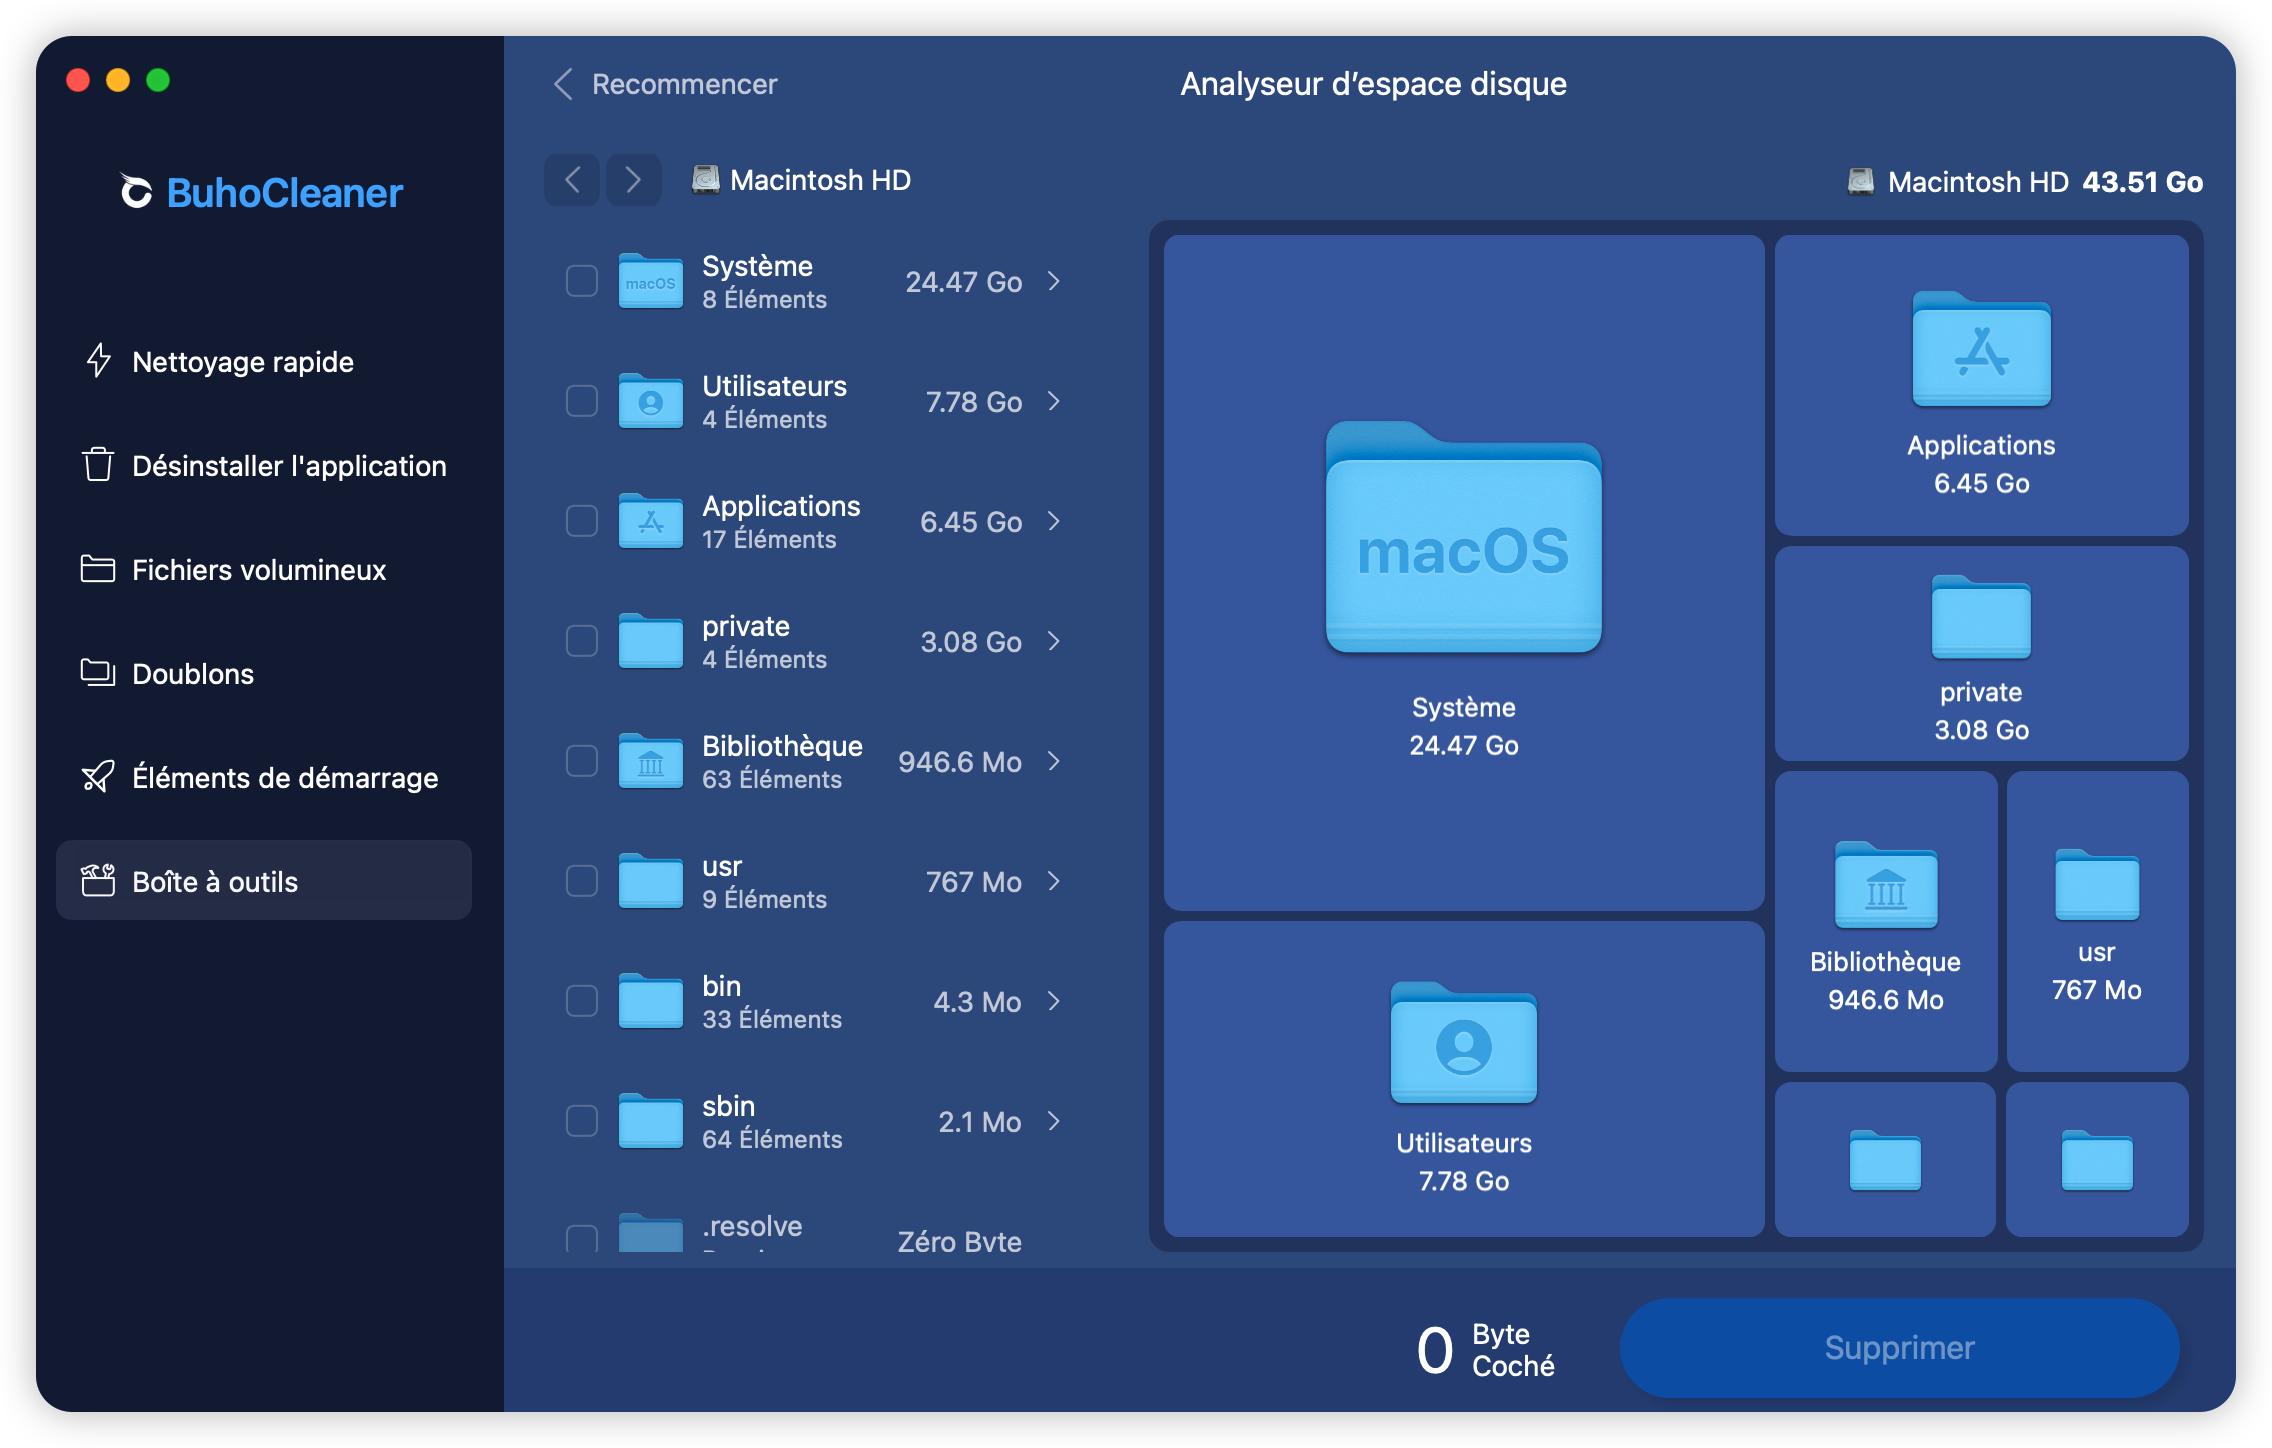Click the Bibliothèque folder icon in list
Screen dimensions: 2272x1448
click(x=650, y=761)
